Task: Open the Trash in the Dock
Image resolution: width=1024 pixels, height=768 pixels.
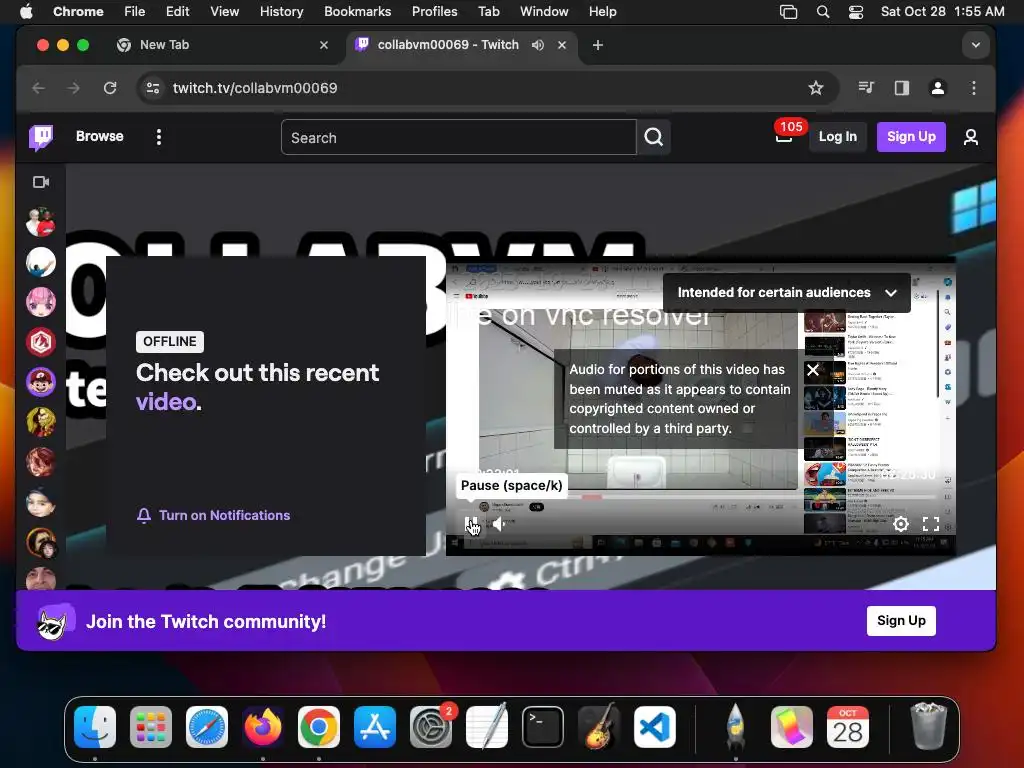Action: tap(928, 727)
